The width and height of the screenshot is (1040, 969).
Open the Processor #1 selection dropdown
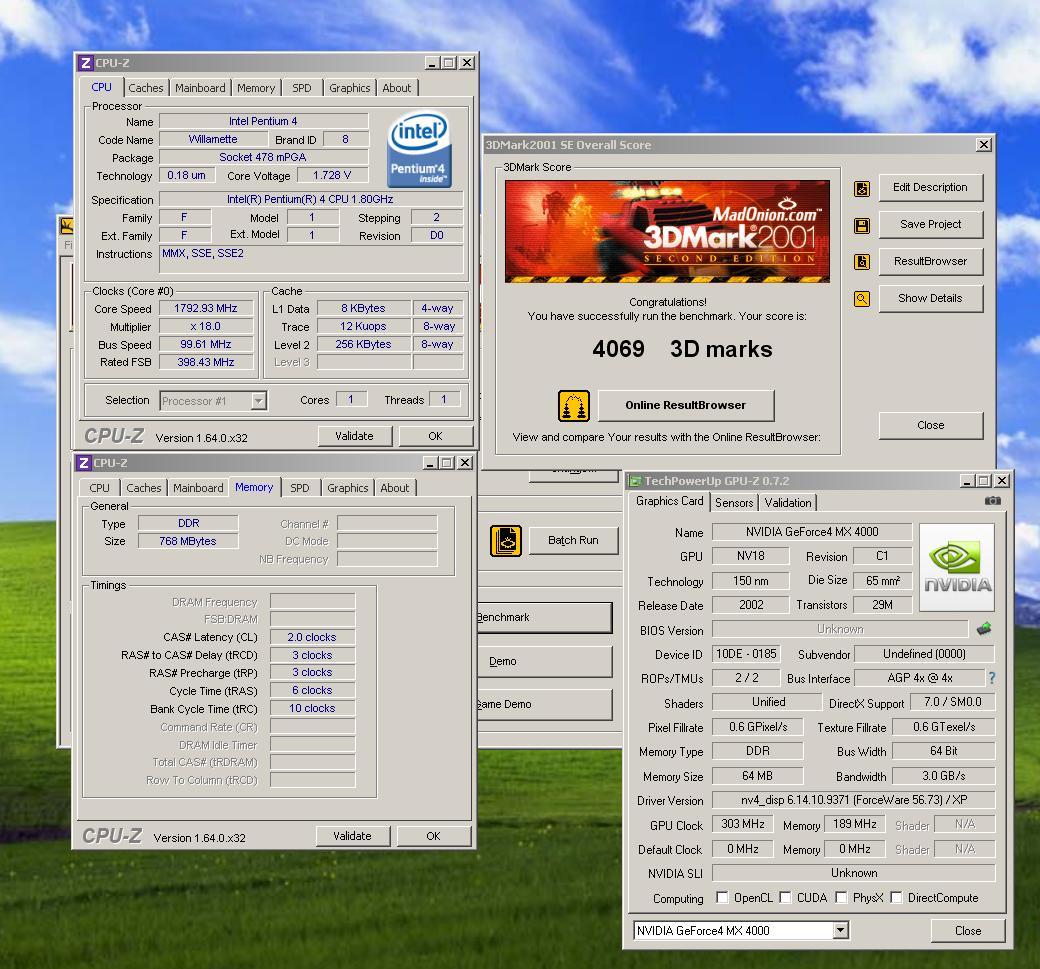(259, 401)
